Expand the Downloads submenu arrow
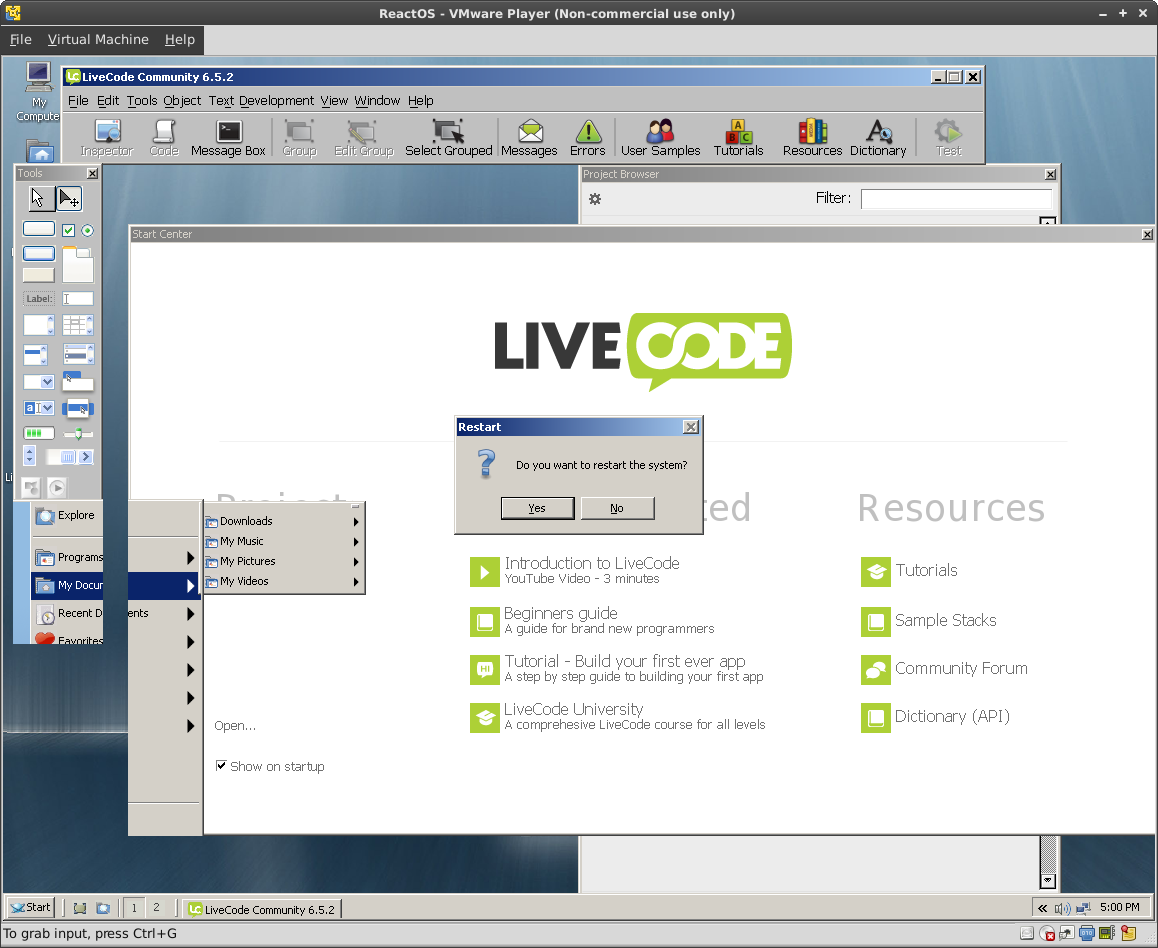 pos(355,521)
